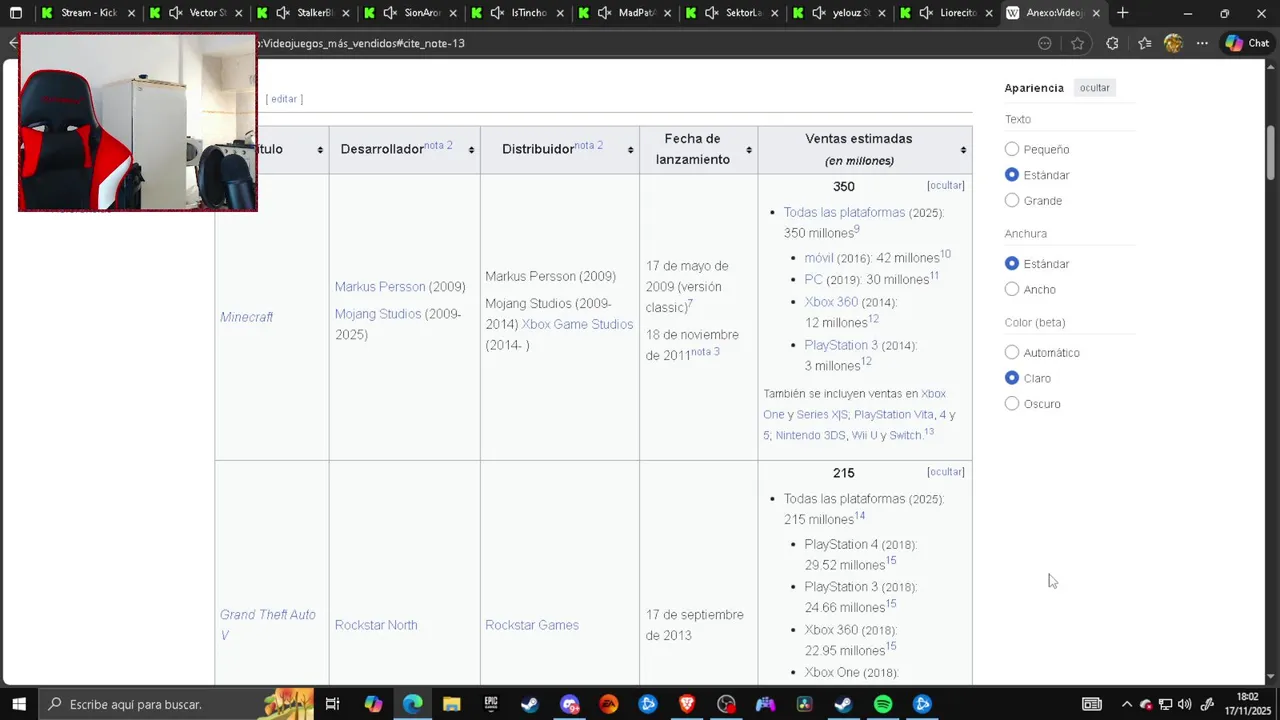1280x720 pixels.
Task: Open the browser extensions puzzle icon
Action: pos(1112,43)
